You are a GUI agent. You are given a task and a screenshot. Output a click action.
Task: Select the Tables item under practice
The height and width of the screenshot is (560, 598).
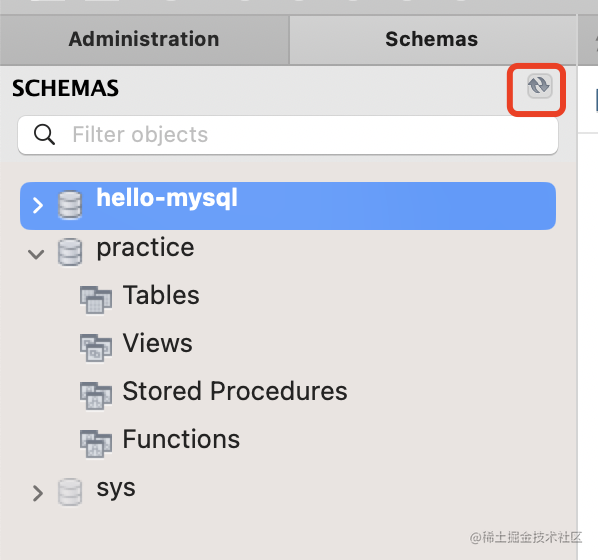point(161,295)
